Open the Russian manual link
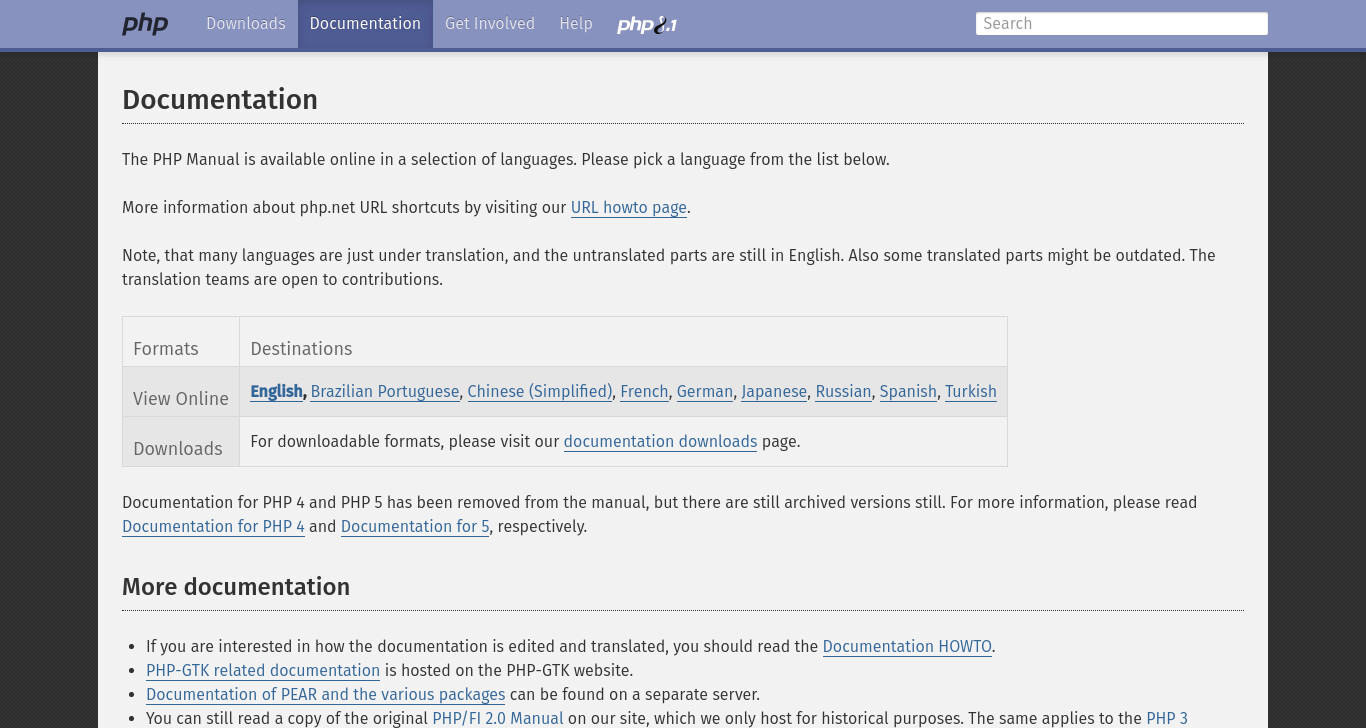 (x=843, y=392)
